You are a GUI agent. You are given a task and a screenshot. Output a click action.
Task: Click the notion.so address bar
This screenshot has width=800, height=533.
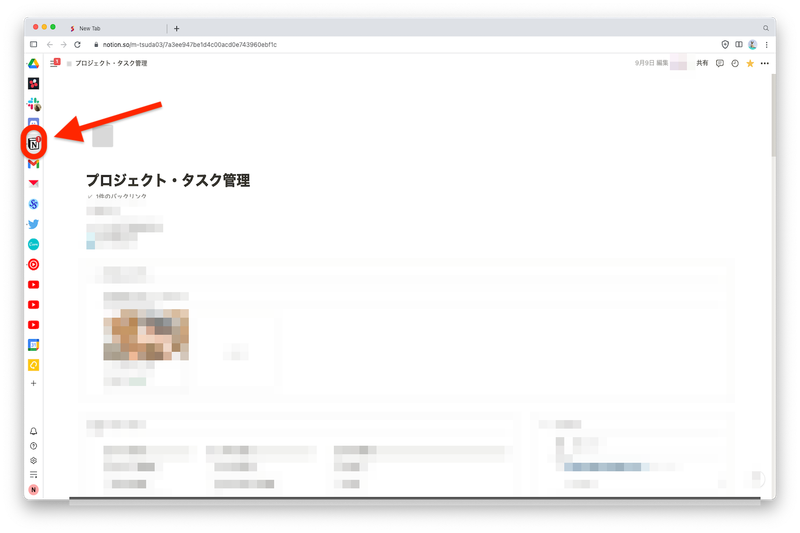[190, 44]
